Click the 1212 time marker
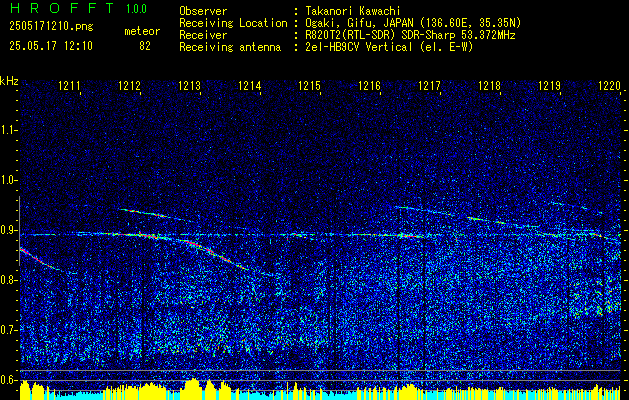 pos(130,85)
